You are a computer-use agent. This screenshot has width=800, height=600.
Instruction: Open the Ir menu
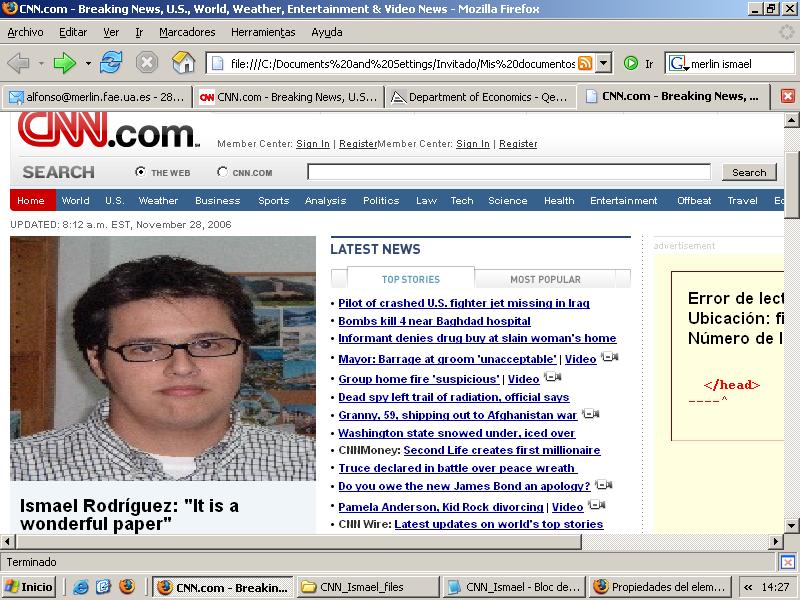tap(139, 32)
